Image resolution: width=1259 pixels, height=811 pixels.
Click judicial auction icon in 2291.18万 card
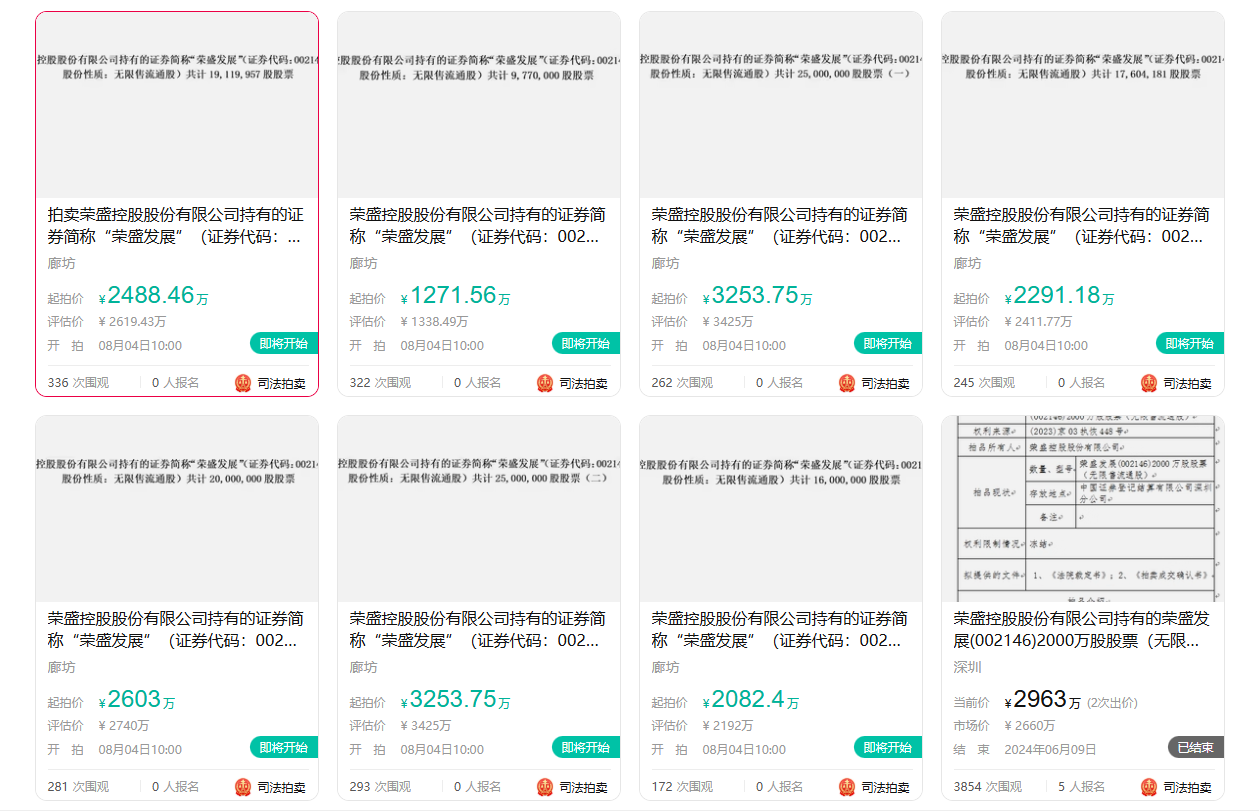(x=1149, y=383)
